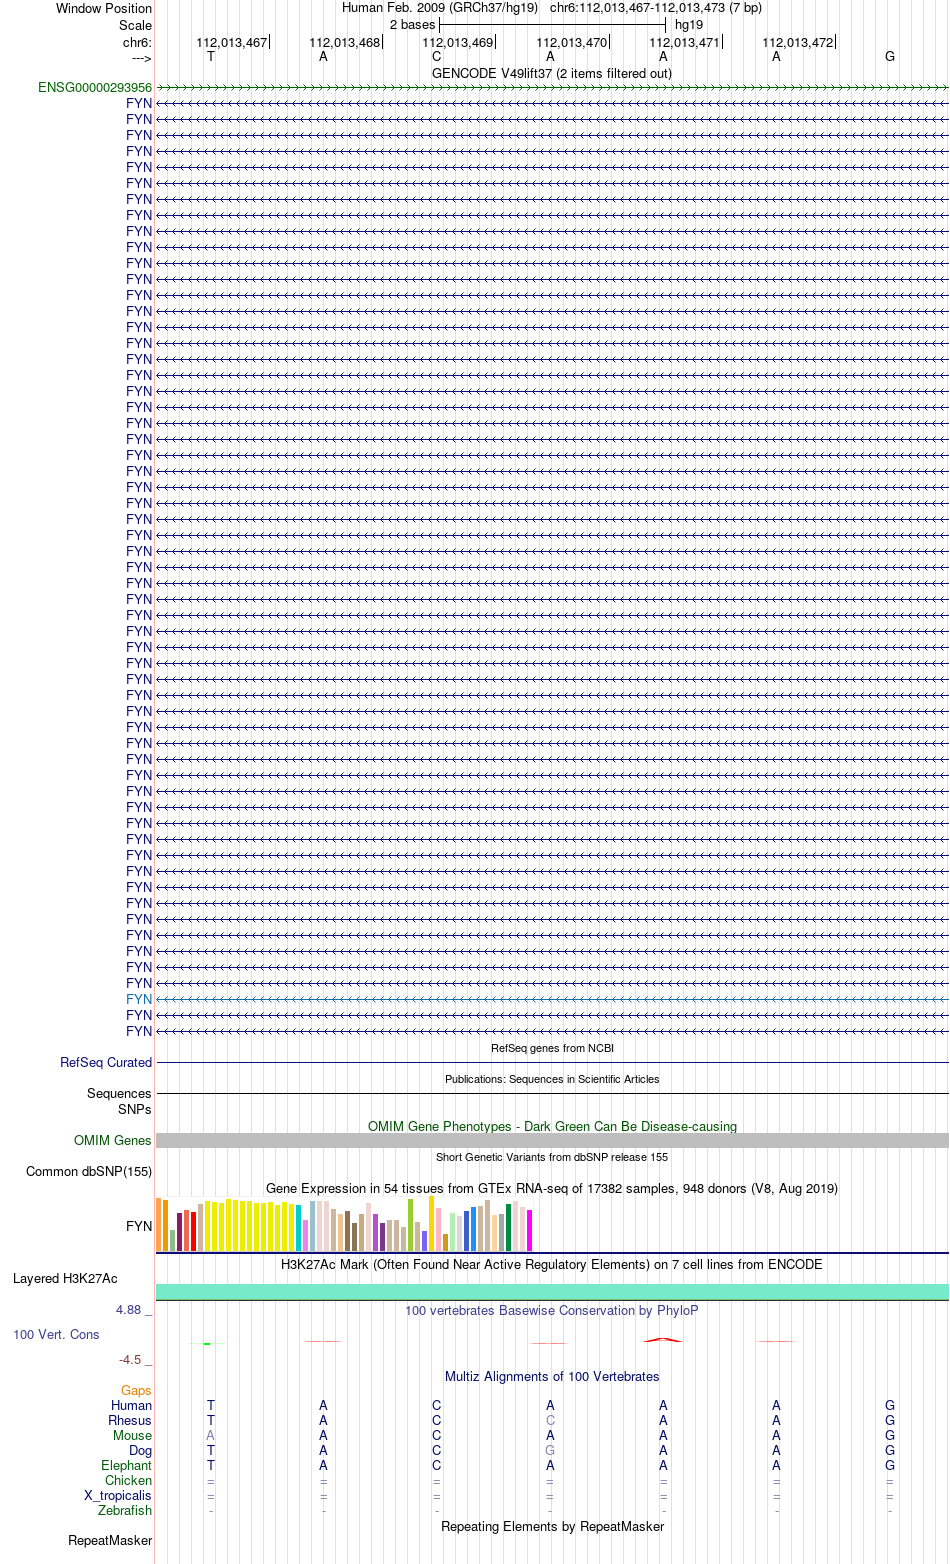
Task: Click '100 vertebrates Basewise Conservation by PhyloP' title
Action: 552,1311
